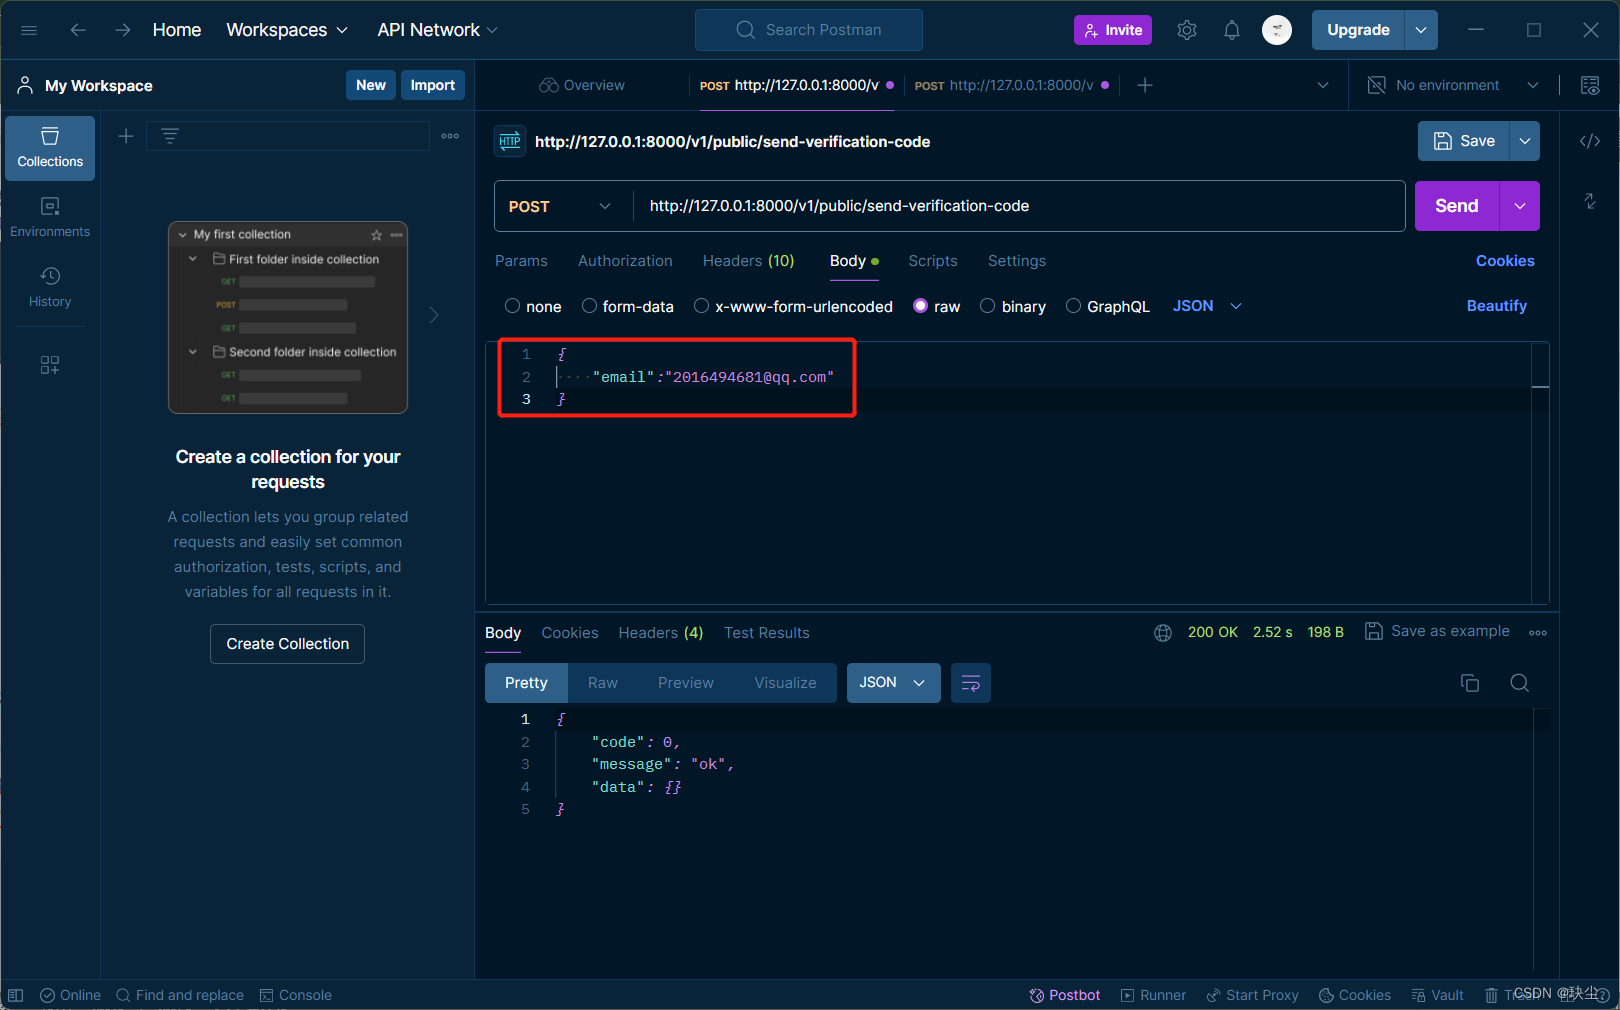Click the Search Postman field
The image size is (1620, 1010).
click(x=809, y=30)
